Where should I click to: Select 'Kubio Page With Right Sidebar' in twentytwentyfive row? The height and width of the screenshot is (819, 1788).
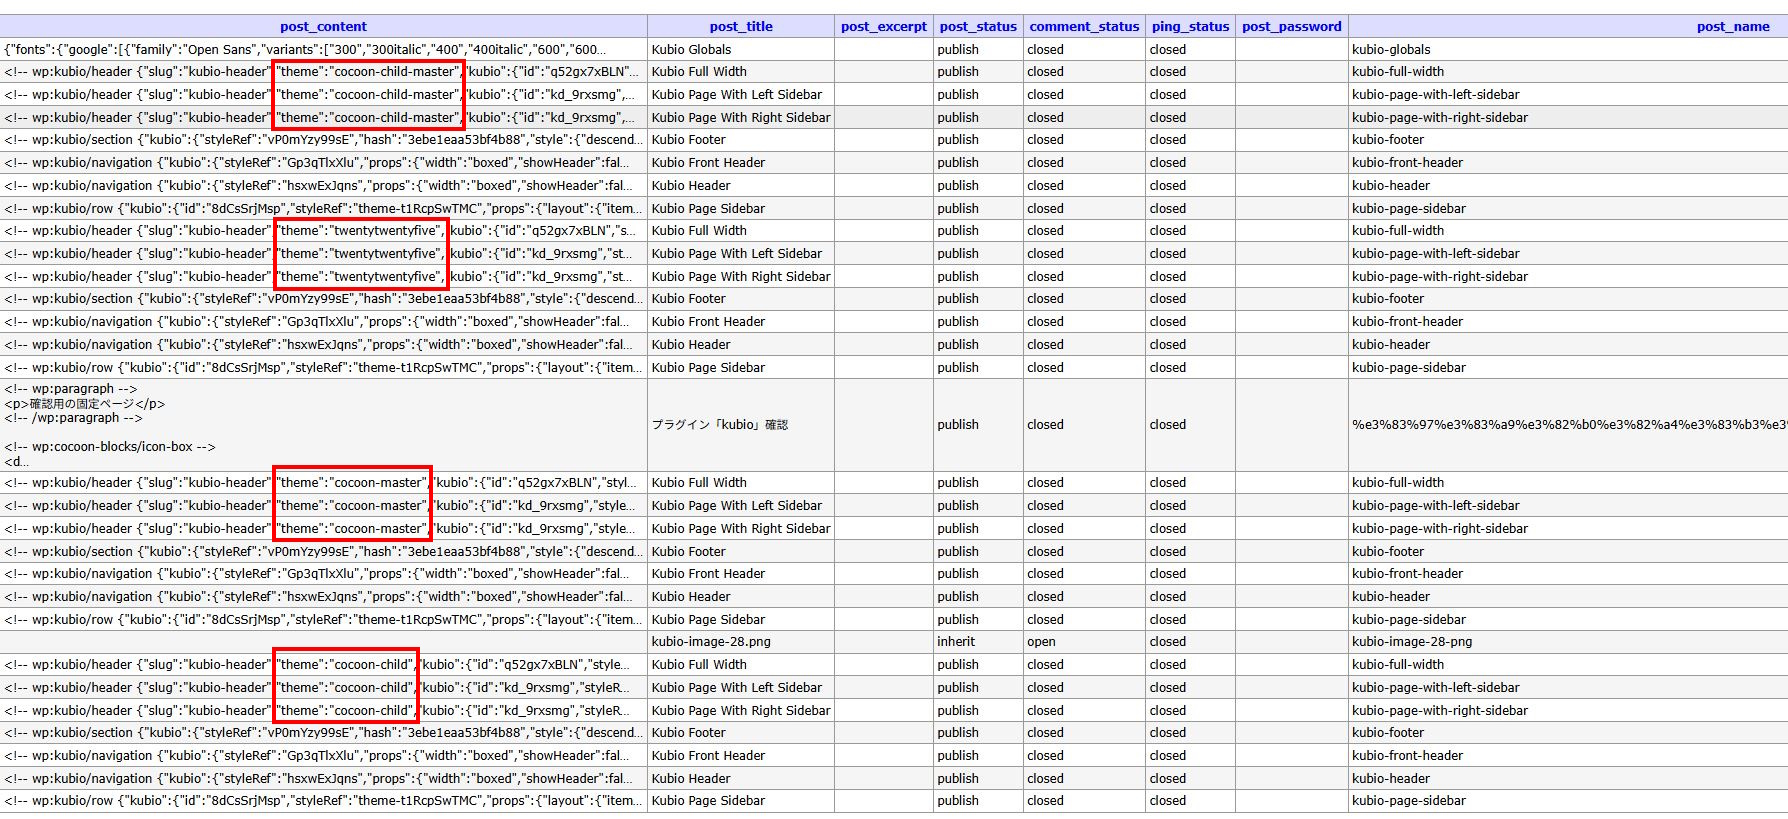(x=741, y=277)
